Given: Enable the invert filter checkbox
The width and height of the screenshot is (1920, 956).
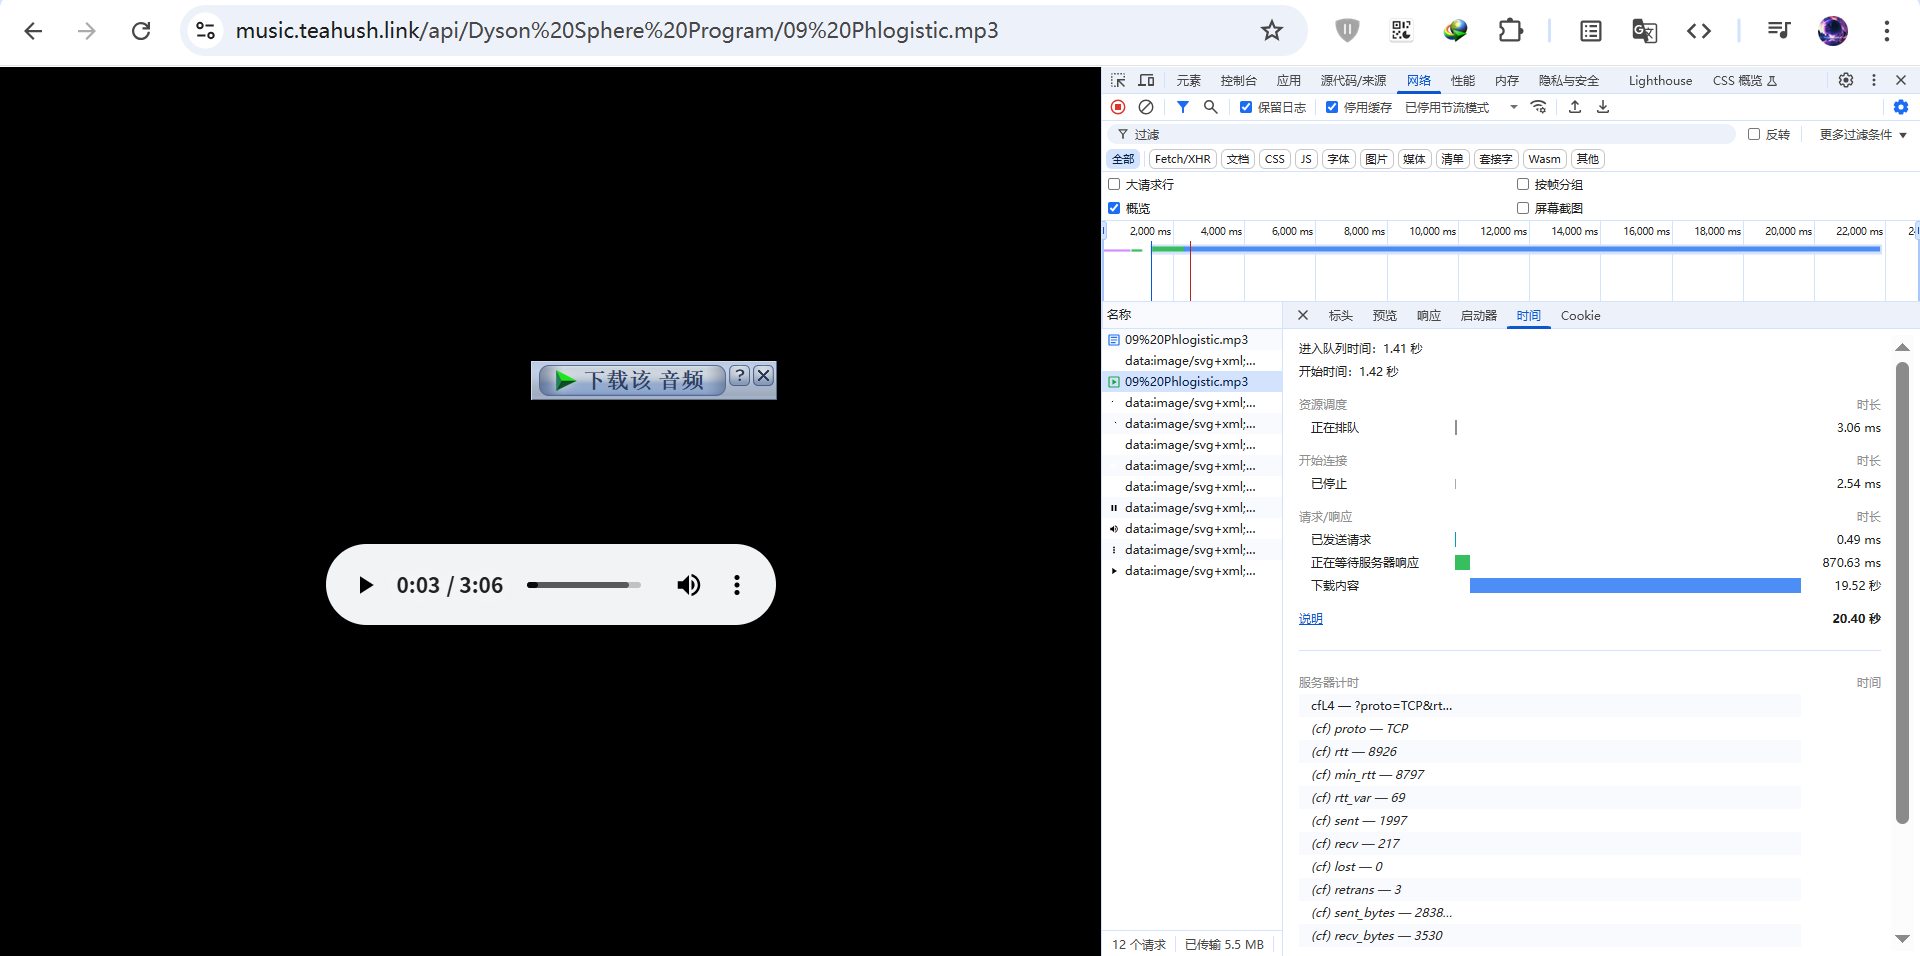Looking at the screenshot, I should point(1754,134).
